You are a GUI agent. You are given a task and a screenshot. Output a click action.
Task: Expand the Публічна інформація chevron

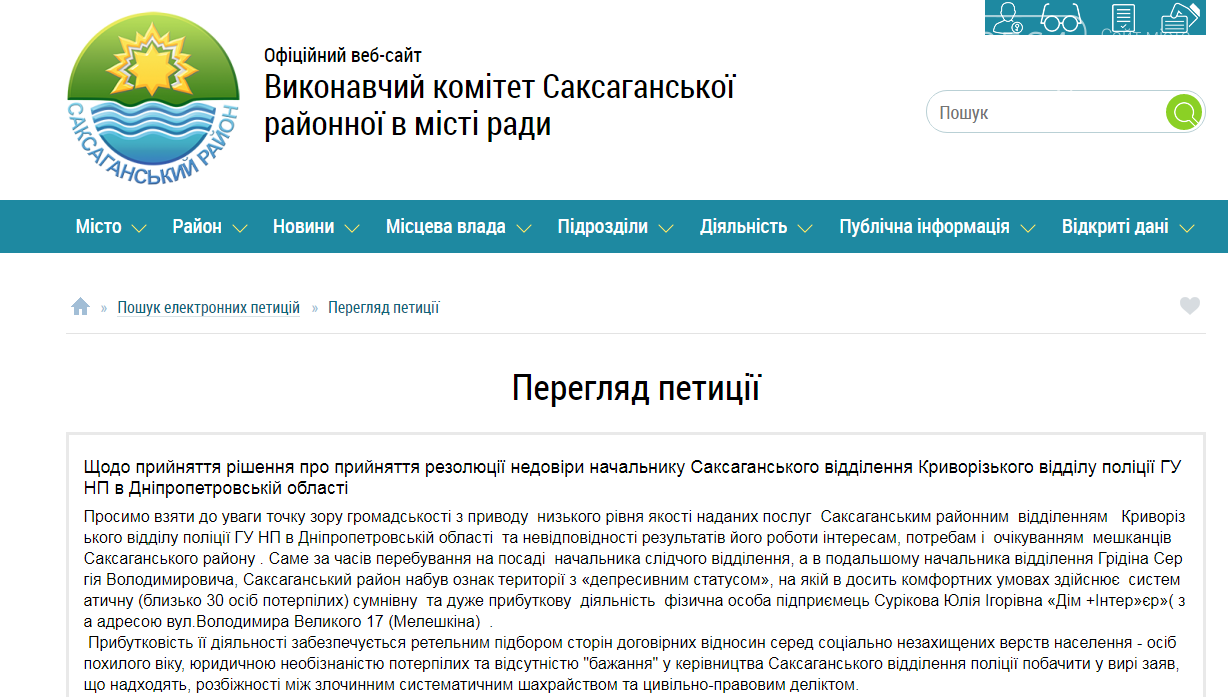(1027, 228)
